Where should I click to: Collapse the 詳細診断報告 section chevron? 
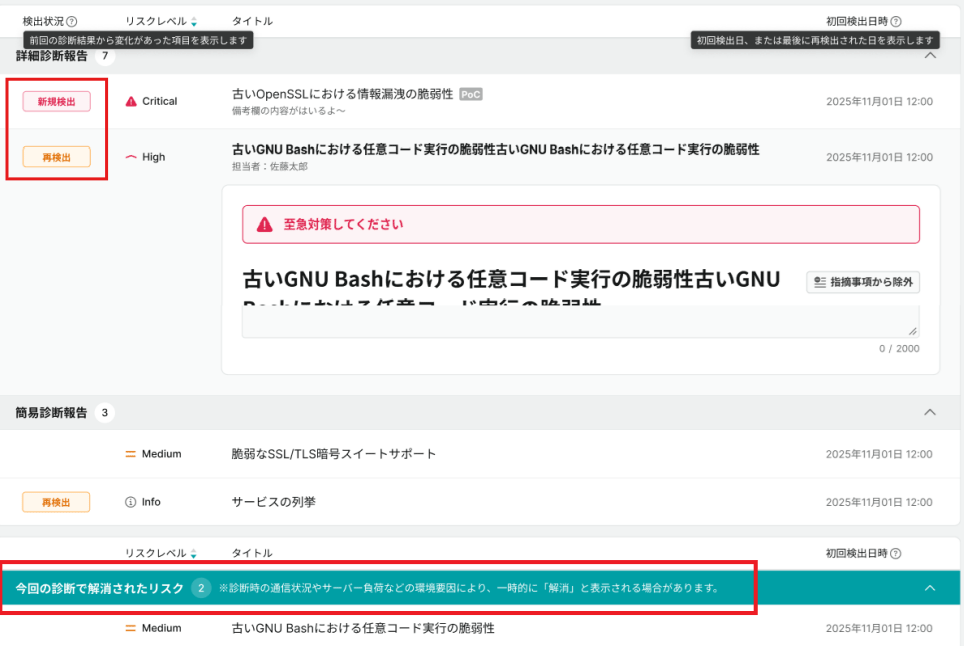pos(930,56)
